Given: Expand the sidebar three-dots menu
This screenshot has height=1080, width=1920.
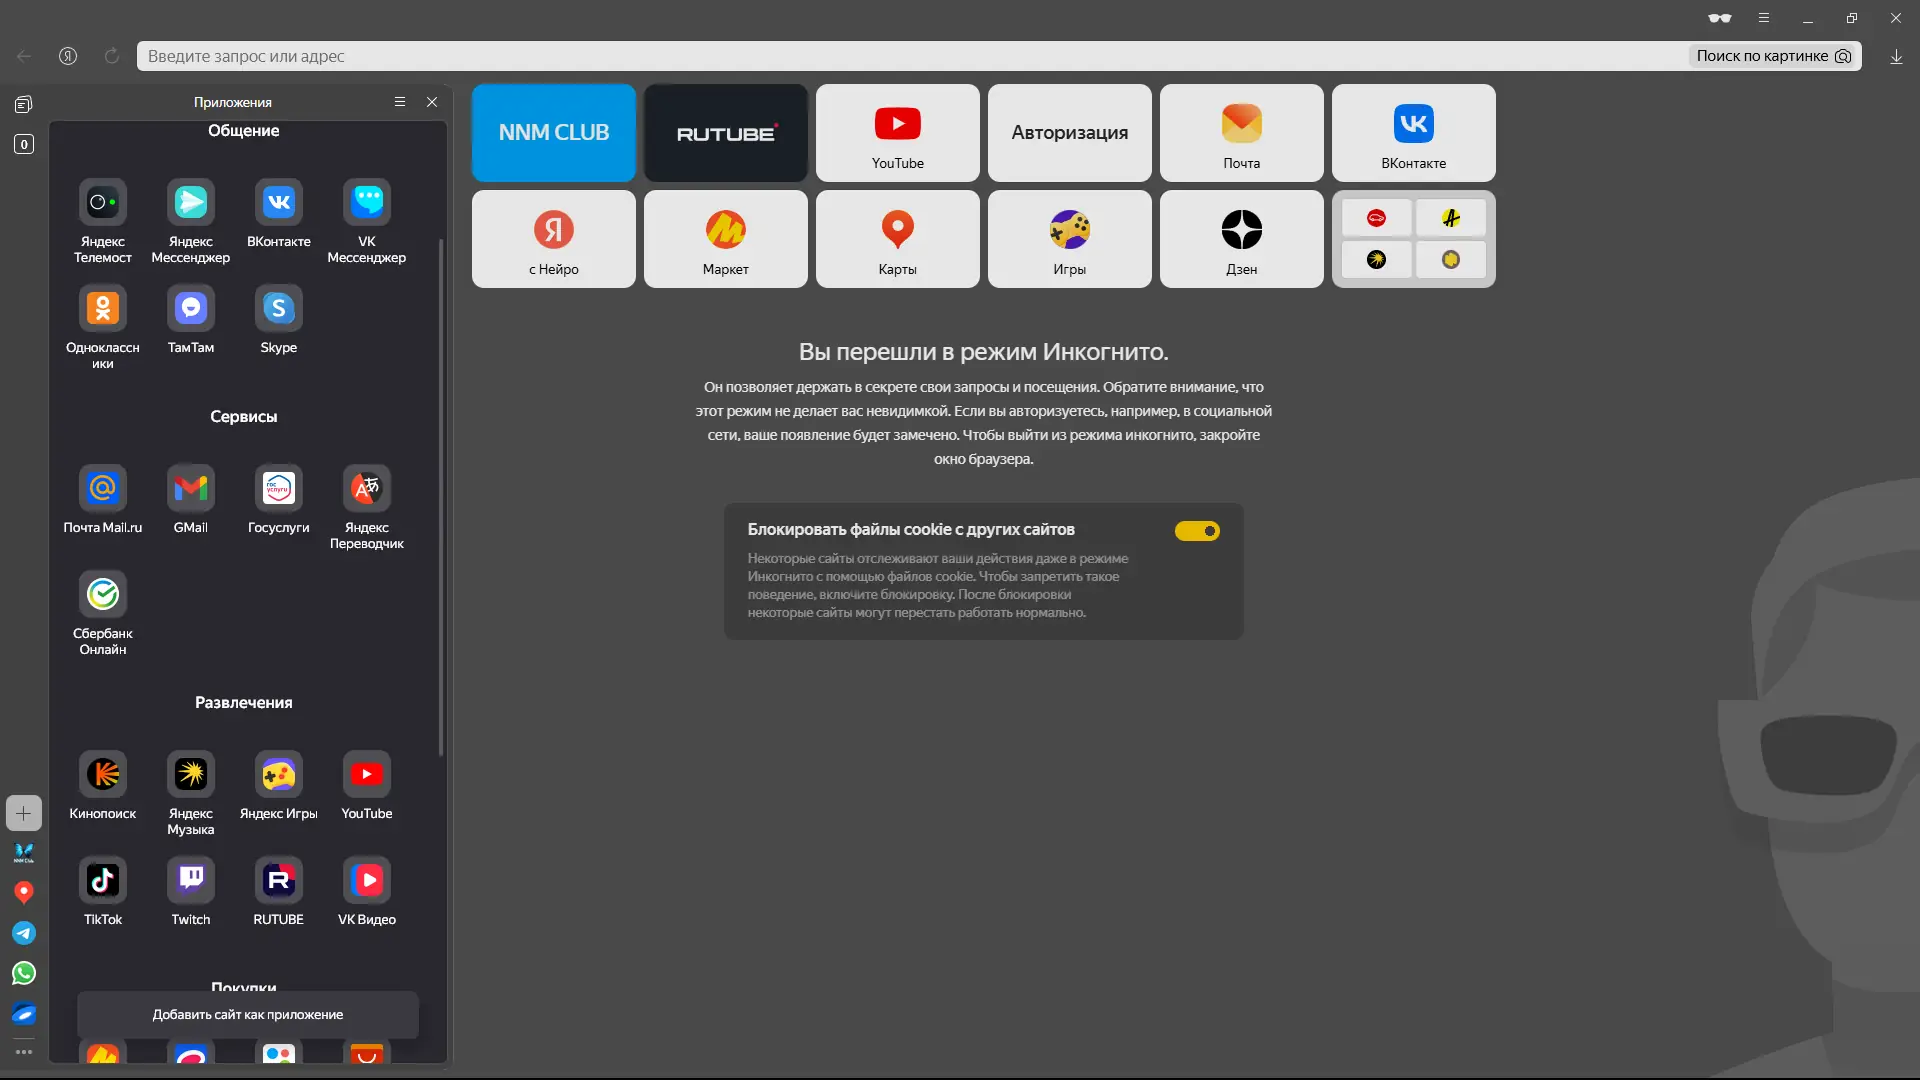Looking at the screenshot, I should (24, 1052).
